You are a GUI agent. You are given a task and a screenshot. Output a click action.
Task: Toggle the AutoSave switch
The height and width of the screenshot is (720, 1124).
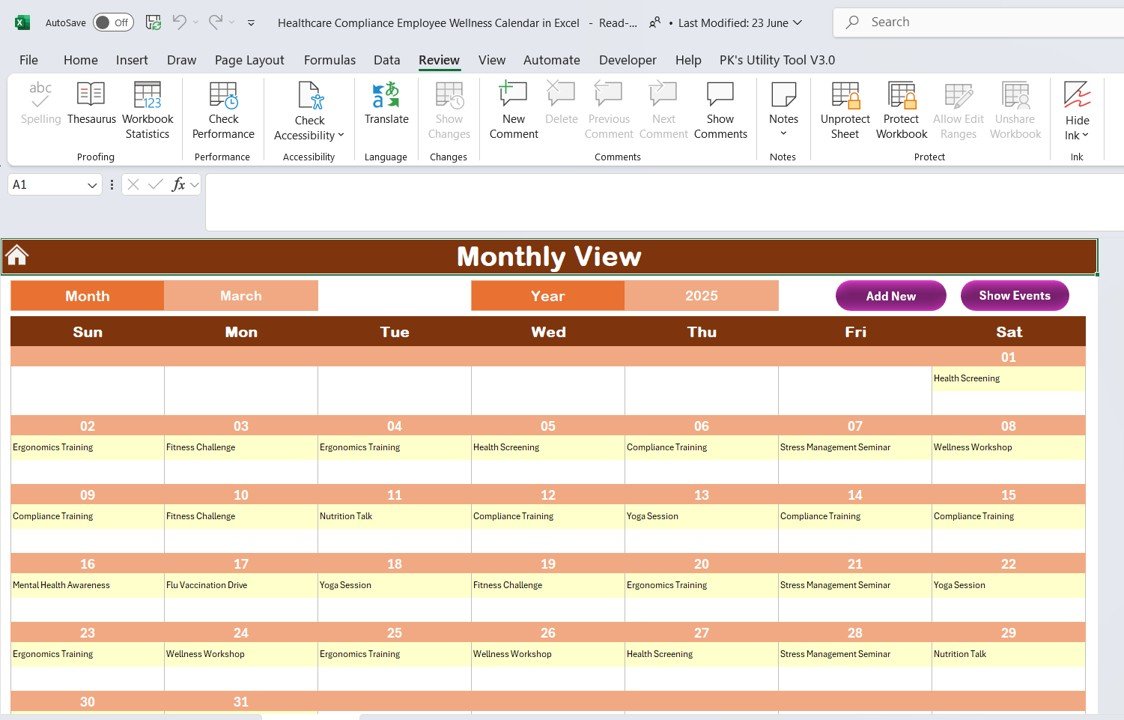(x=113, y=22)
